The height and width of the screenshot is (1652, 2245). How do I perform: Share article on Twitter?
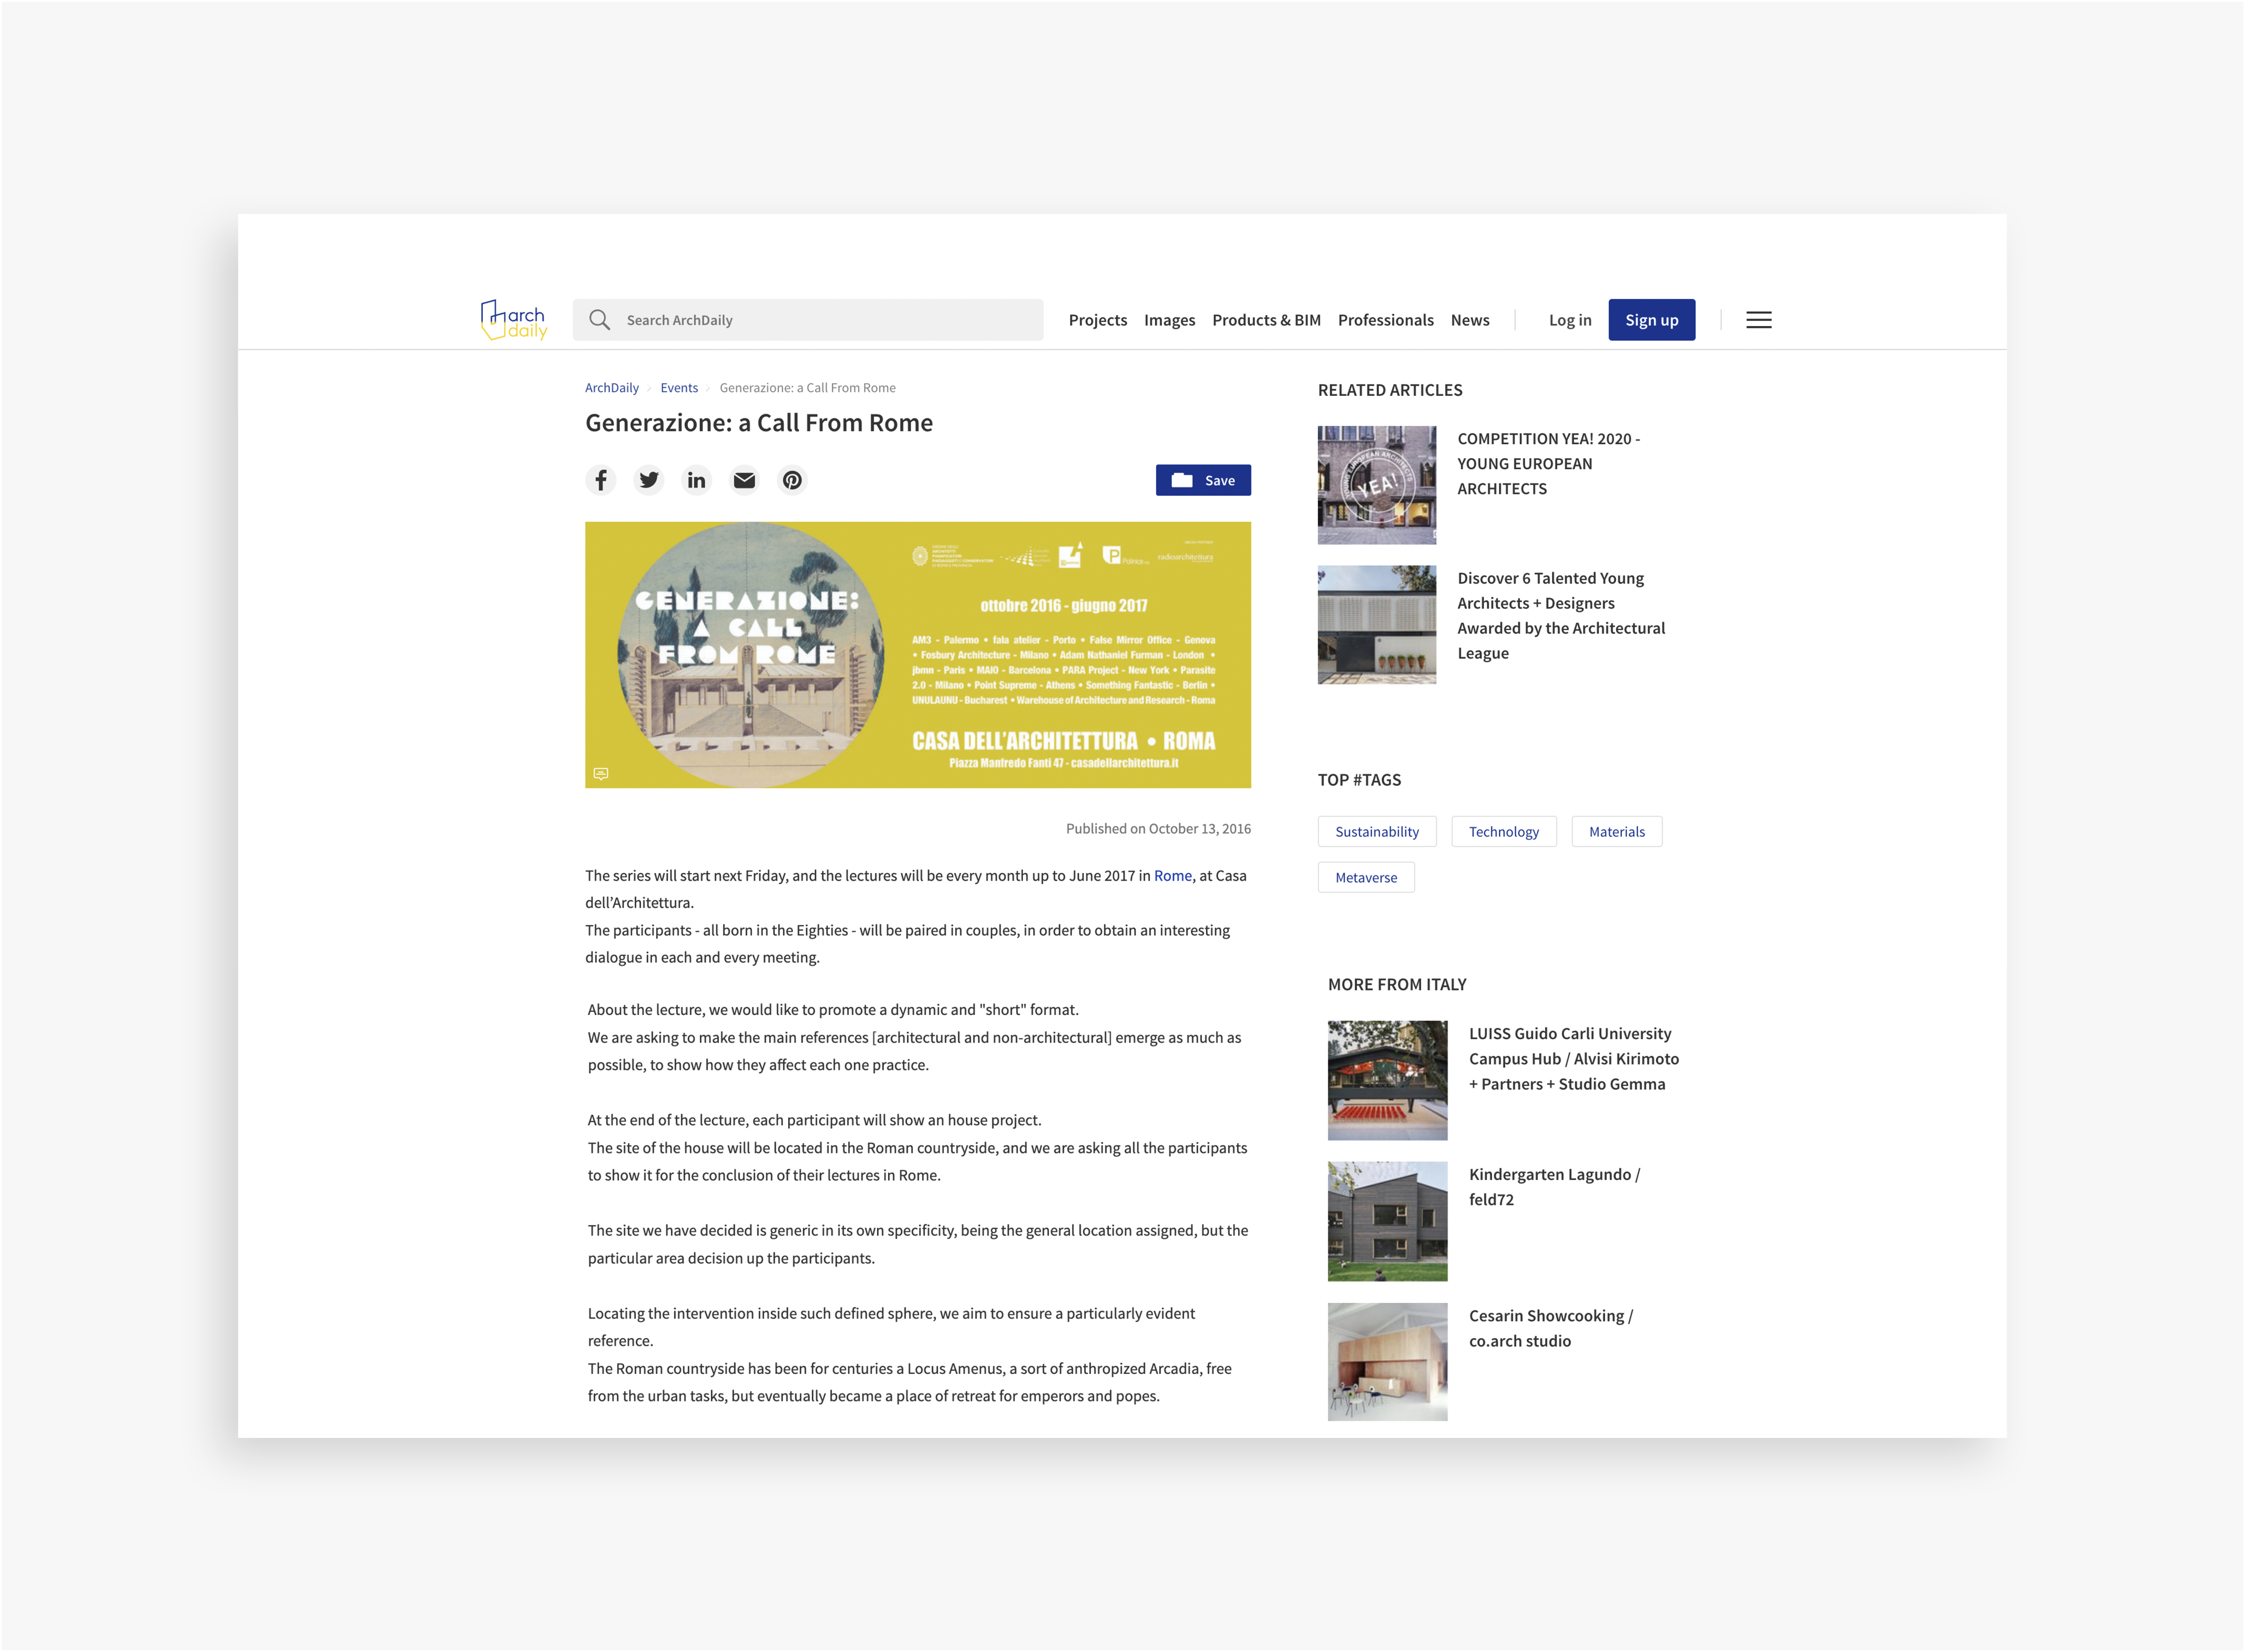(x=648, y=480)
